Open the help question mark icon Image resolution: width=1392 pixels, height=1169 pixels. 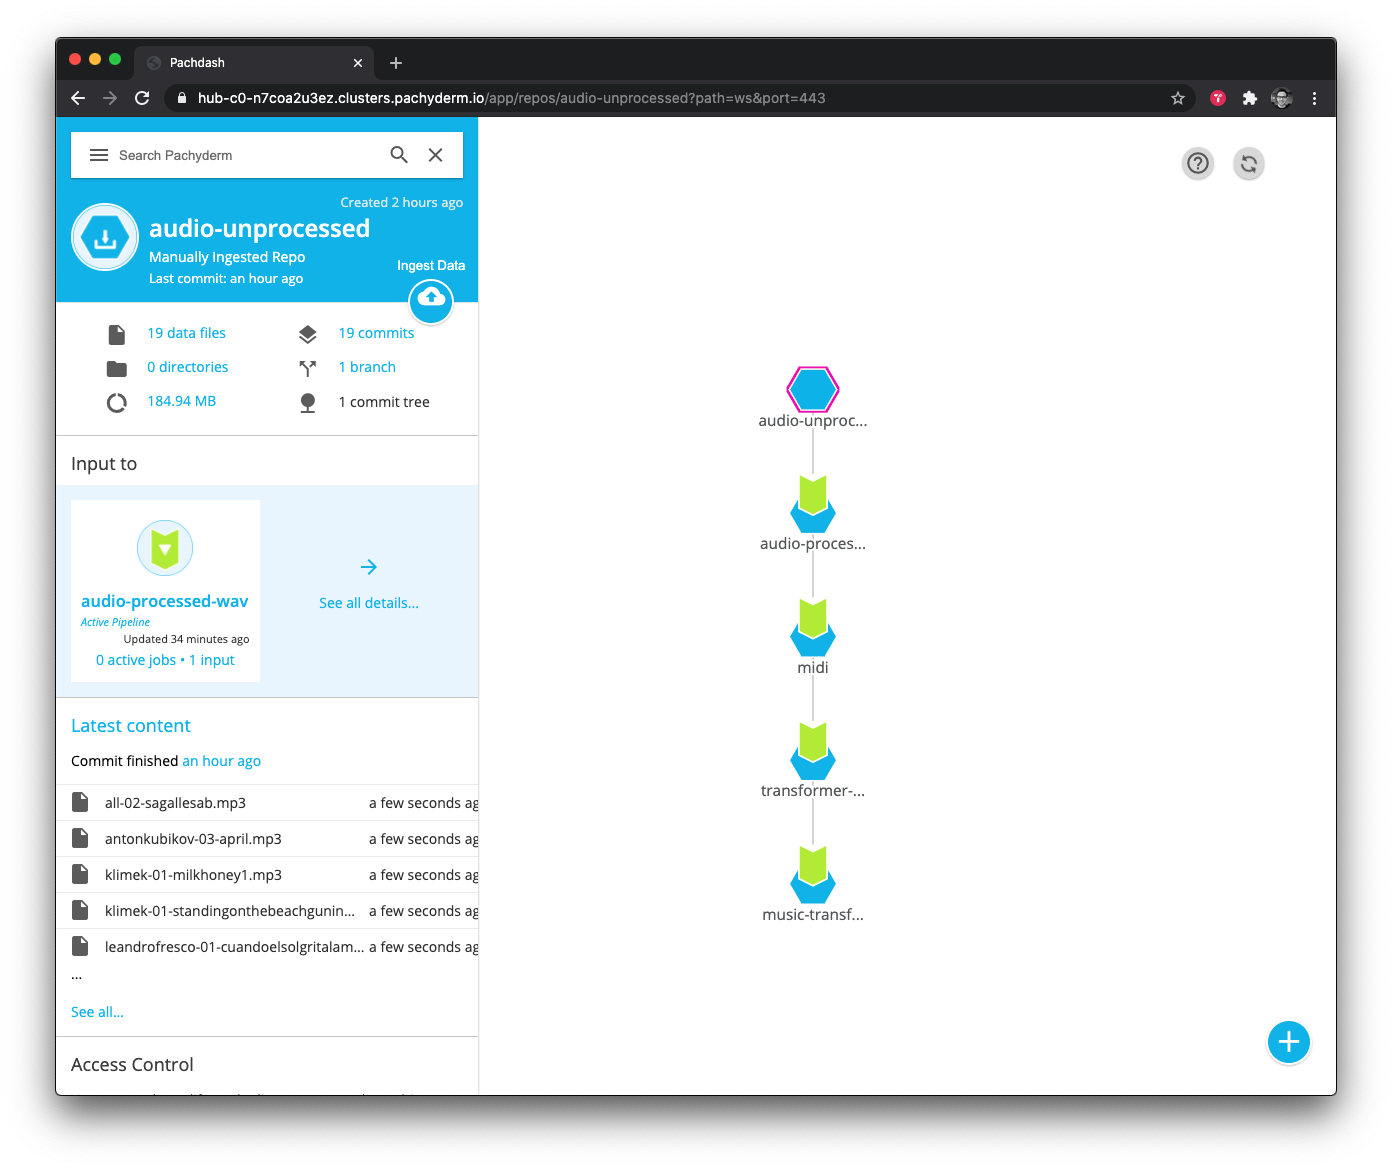pyautogui.click(x=1198, y=163)
